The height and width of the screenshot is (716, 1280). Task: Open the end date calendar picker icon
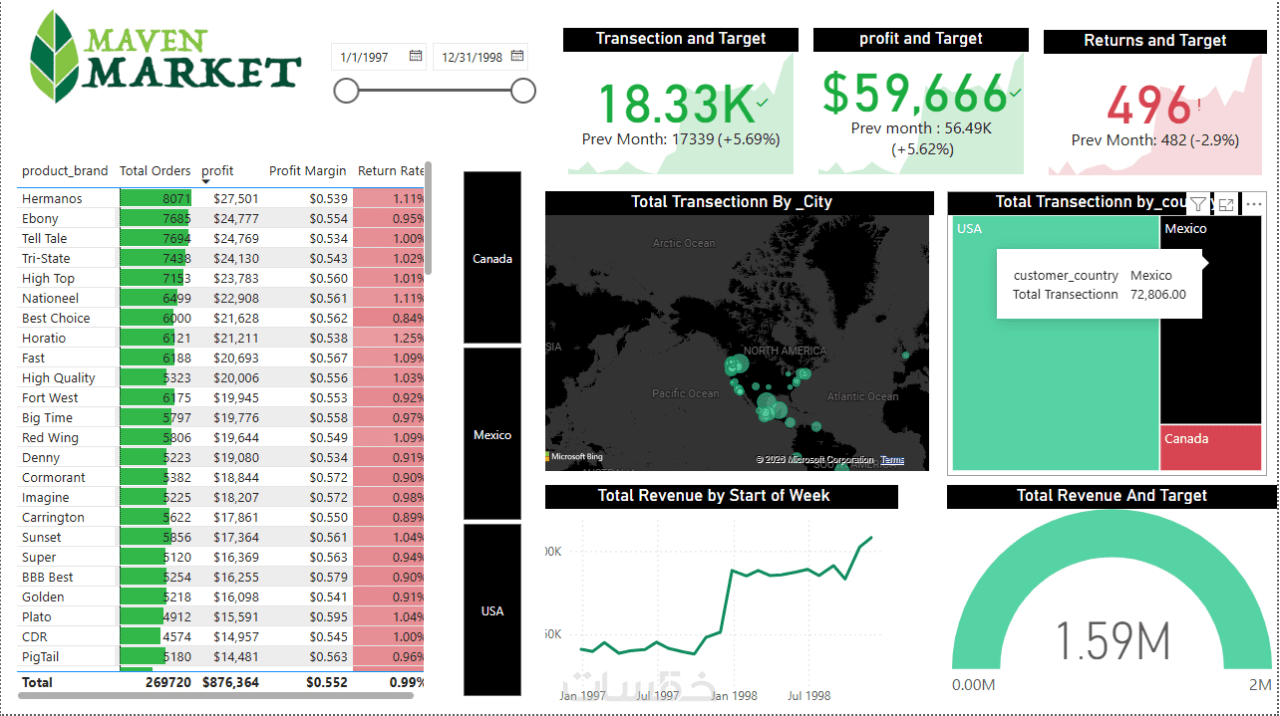[x=517, y=57]
